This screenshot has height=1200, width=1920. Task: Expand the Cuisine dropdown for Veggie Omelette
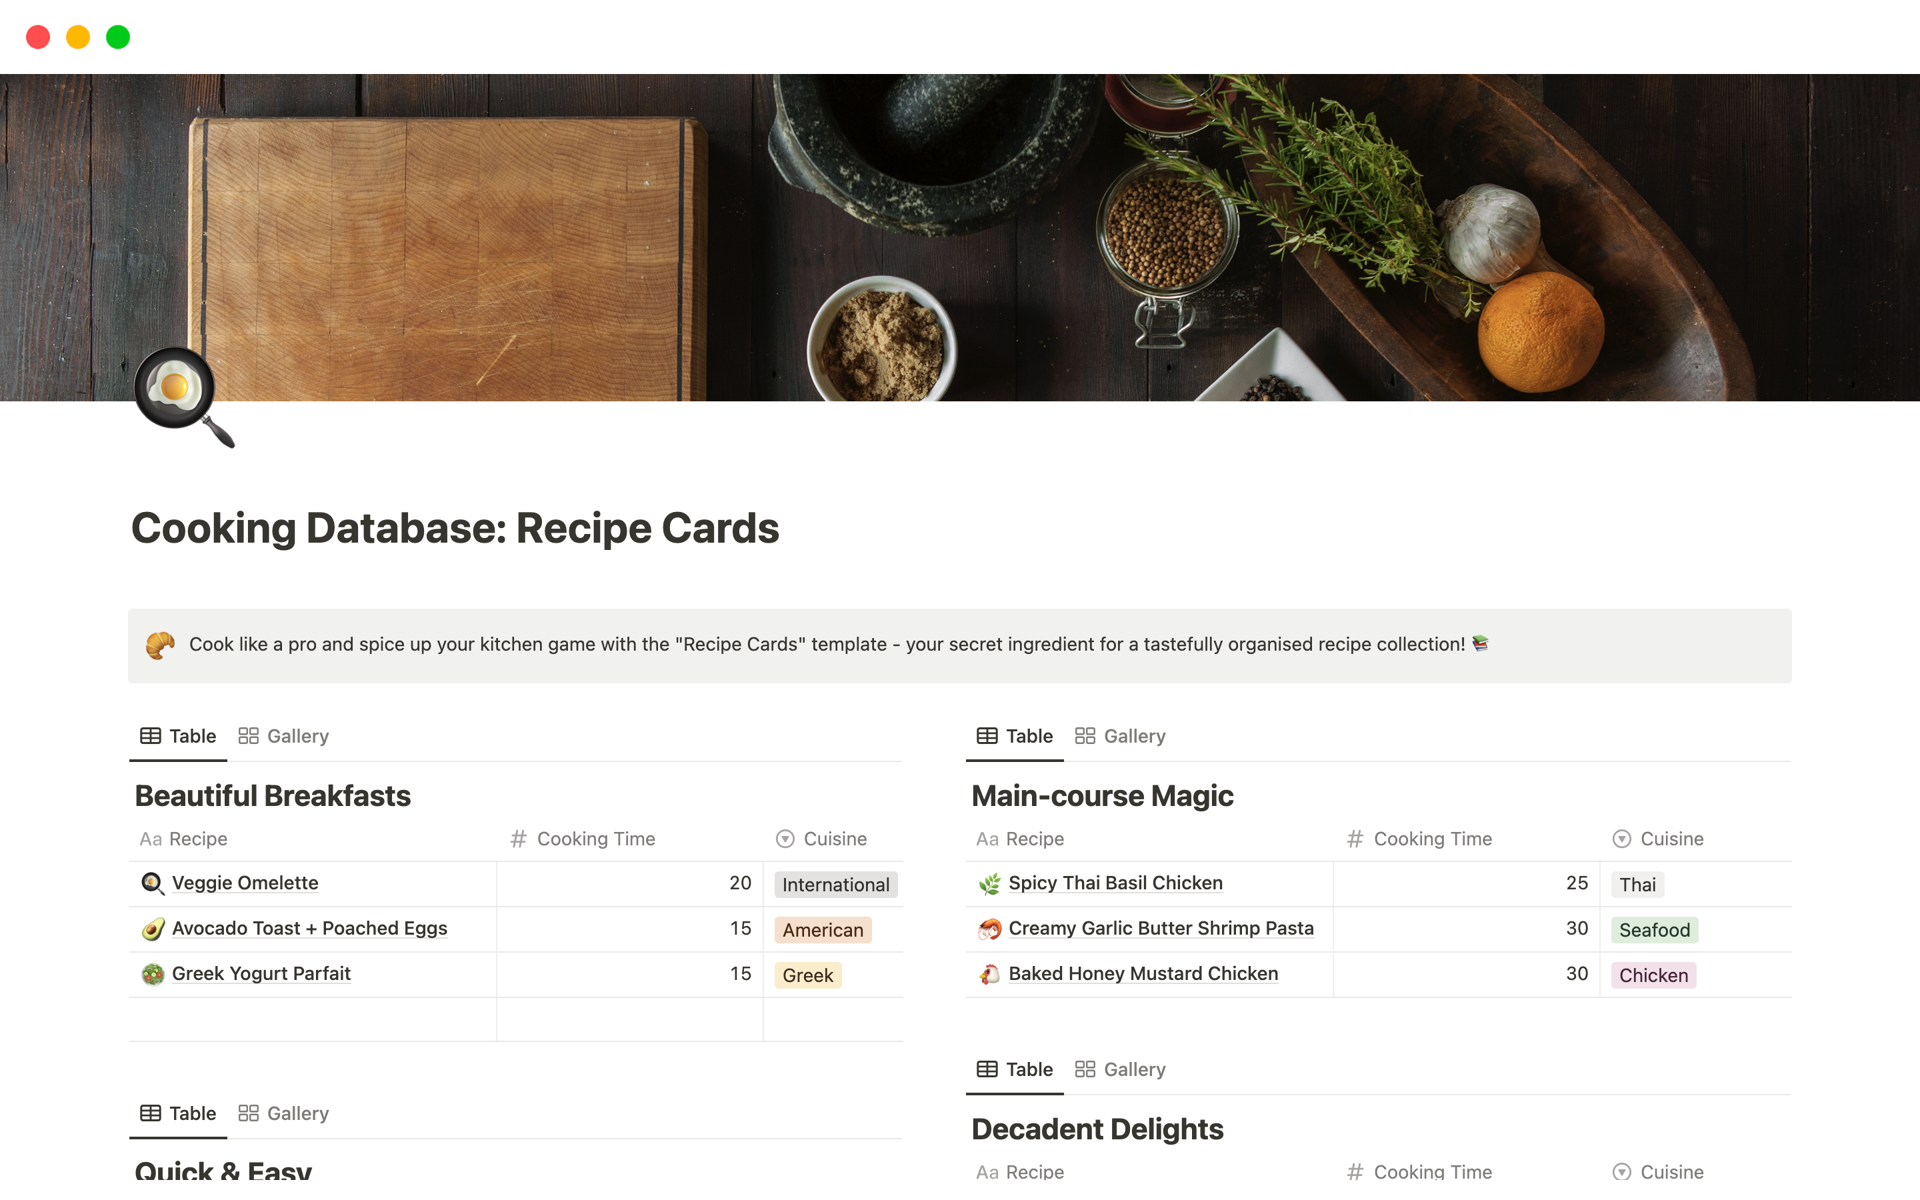pyautogui.click(x=835, y=883)
